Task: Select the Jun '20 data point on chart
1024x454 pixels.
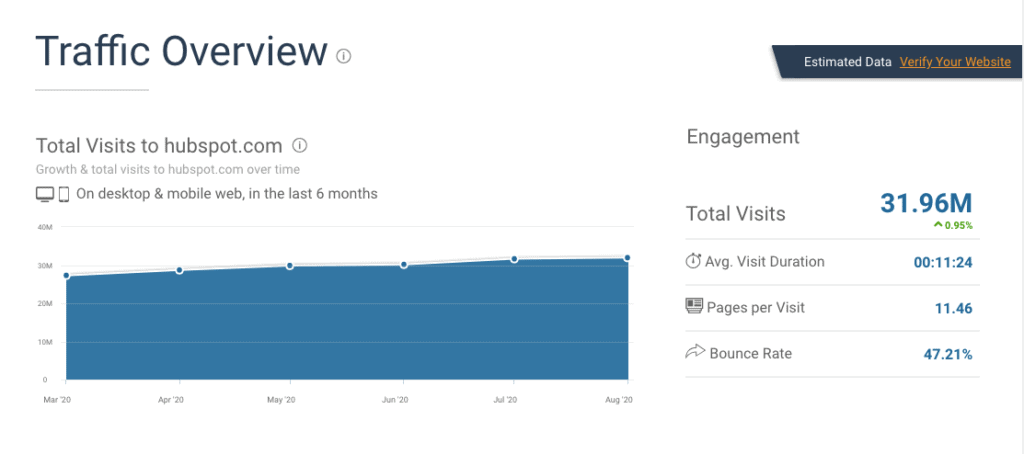Action: (x=404, y=265)
